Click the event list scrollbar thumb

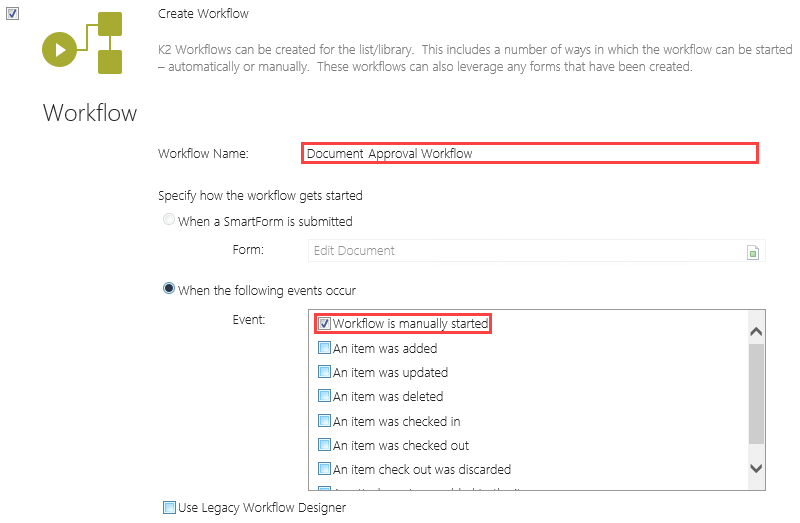pyautogui.click(x=756, y=393)
